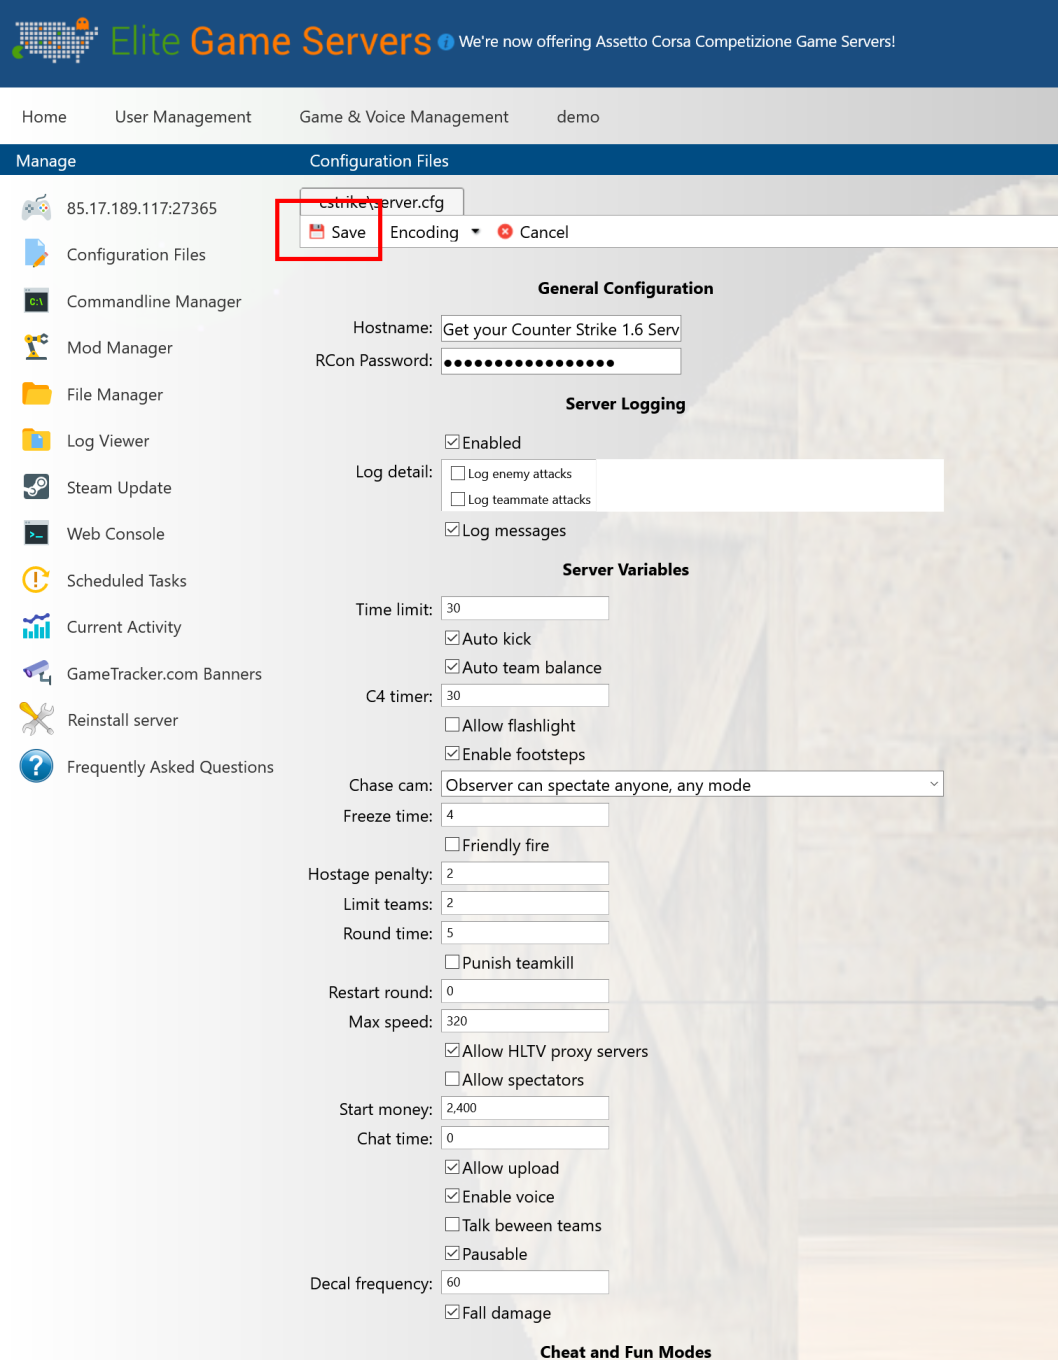Click into the Time limit field
This screenshot has height=1360, width=1058.
(x=525, y=608)
